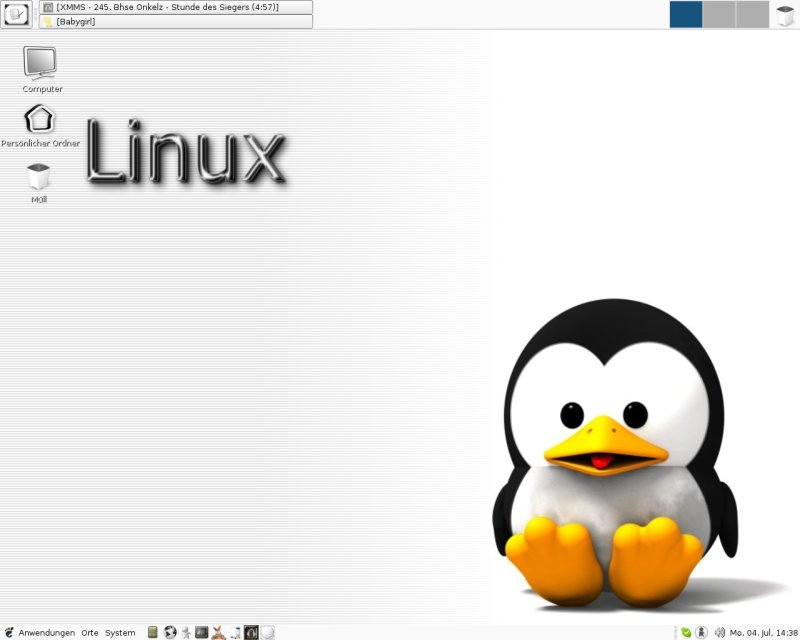This screenshot has width=800, height=640.
Task: Click the GNOME foot logo icon
Action: click(x=9, y=632)
